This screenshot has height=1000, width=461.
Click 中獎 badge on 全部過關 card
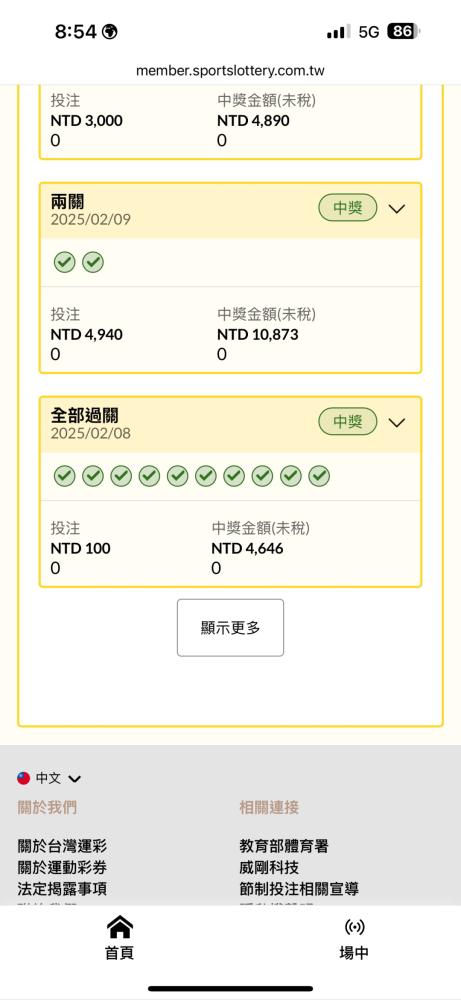348,422
